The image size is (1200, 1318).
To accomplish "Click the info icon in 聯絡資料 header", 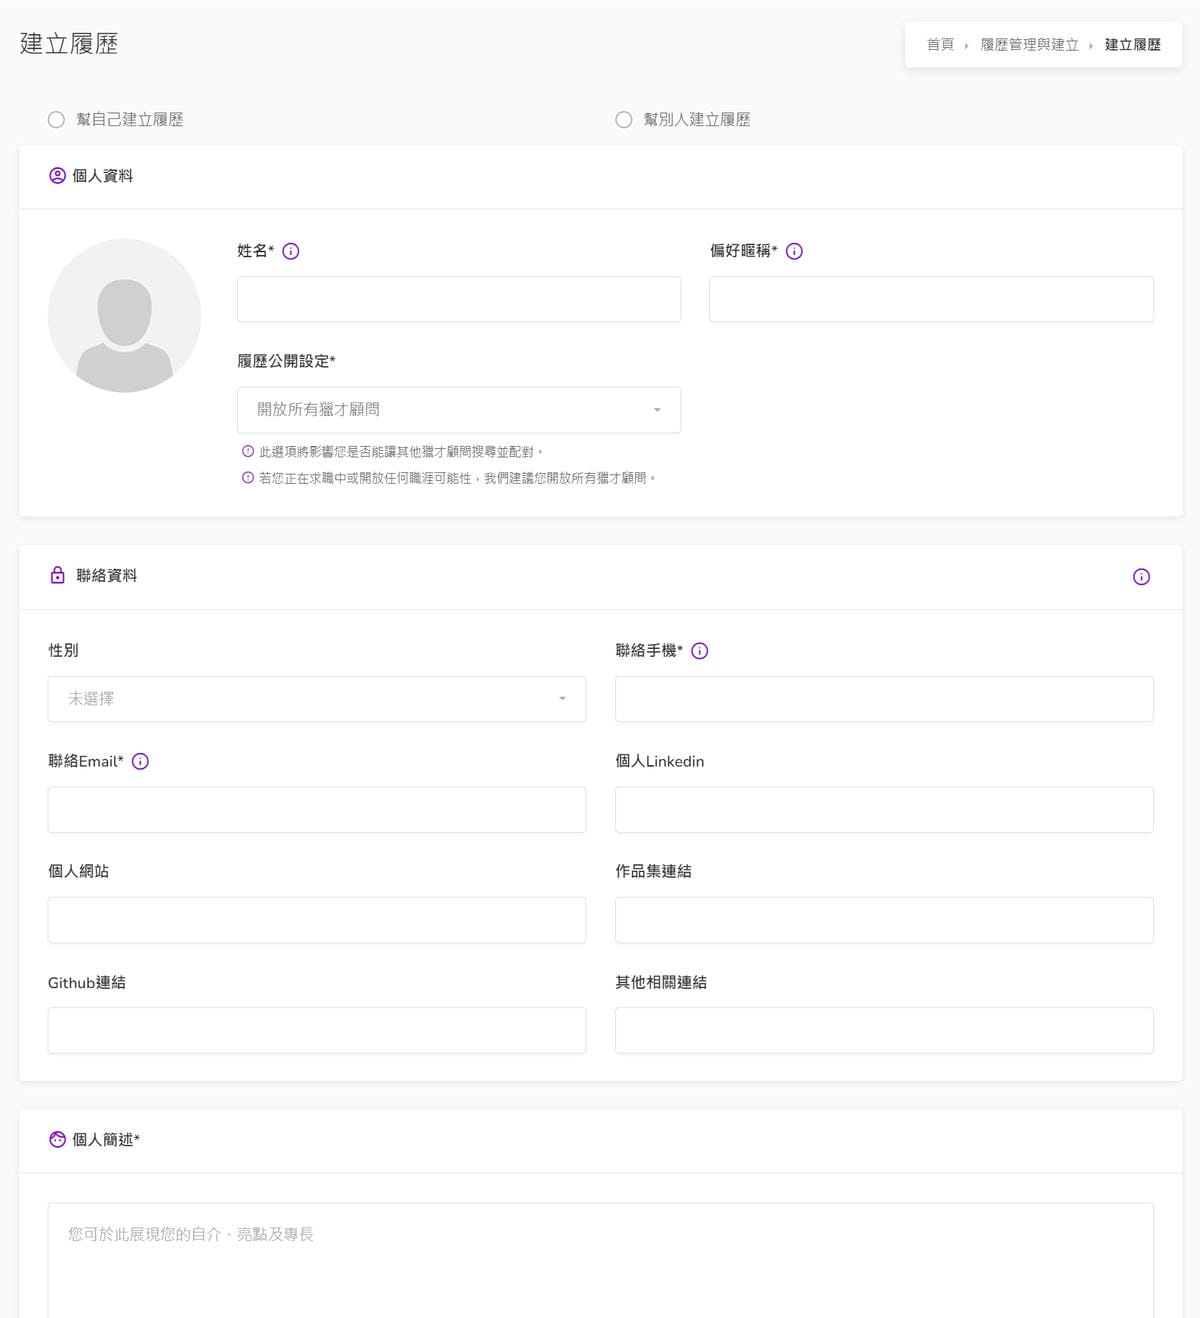I will 1141,577.
